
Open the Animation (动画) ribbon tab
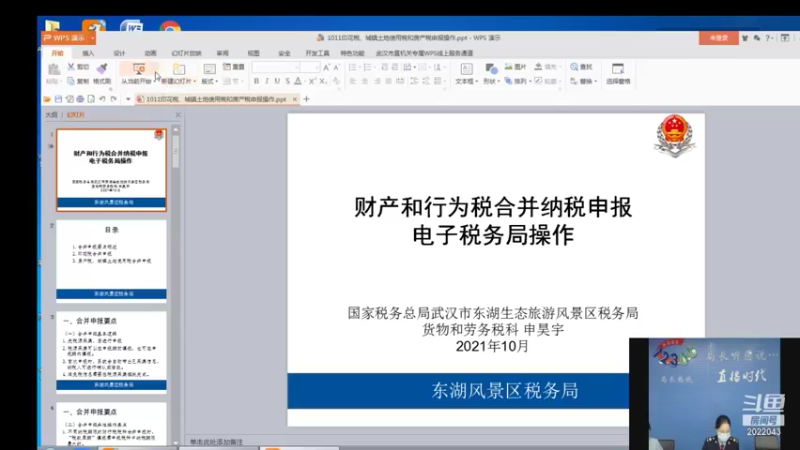click(150, 53)
